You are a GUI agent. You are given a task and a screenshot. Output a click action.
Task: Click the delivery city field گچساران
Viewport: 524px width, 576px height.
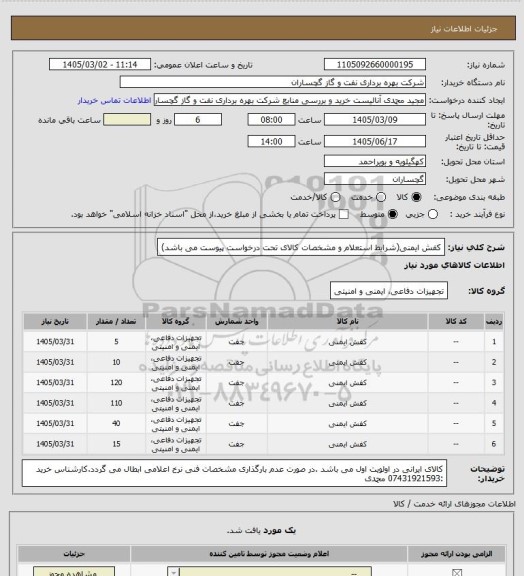[x=375, y=179]
